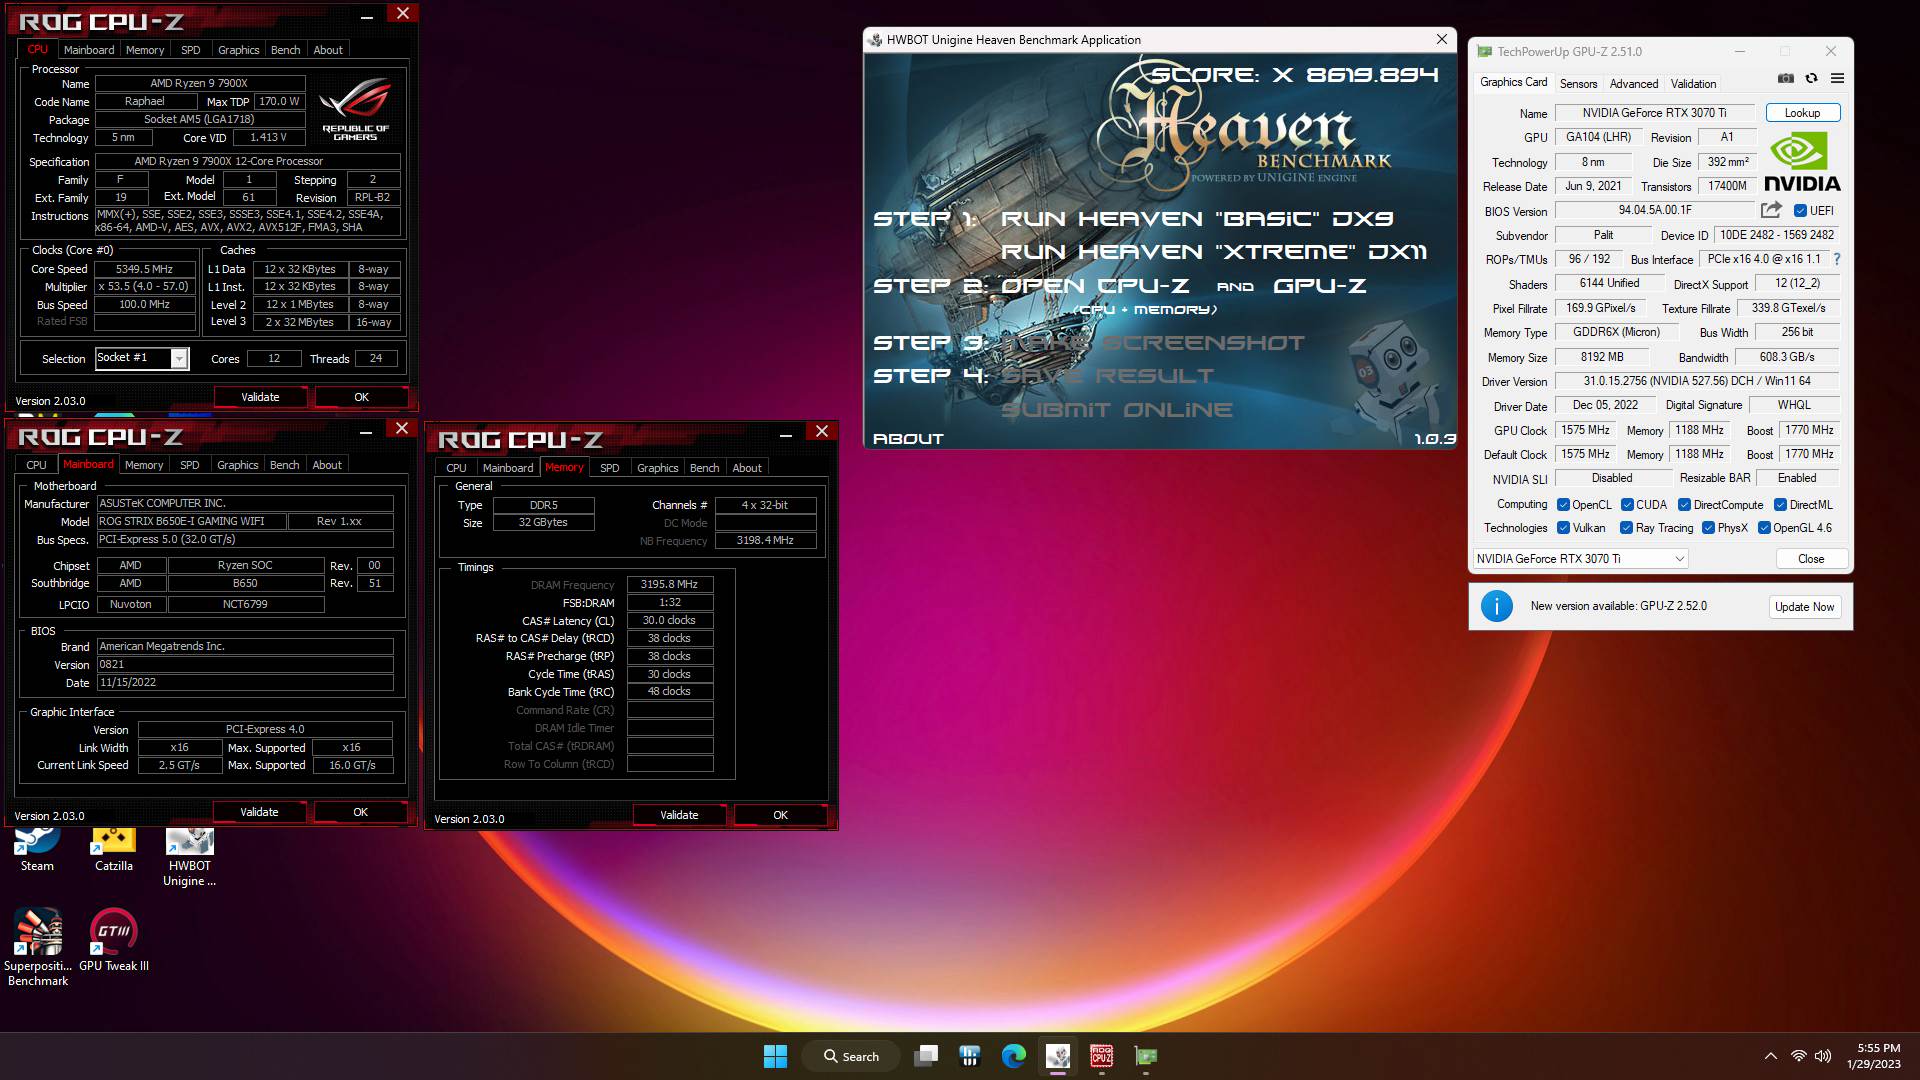1920x1080 pixels.
Task: Click the Close button in GPU-Z
Action: click(1811, 559)
